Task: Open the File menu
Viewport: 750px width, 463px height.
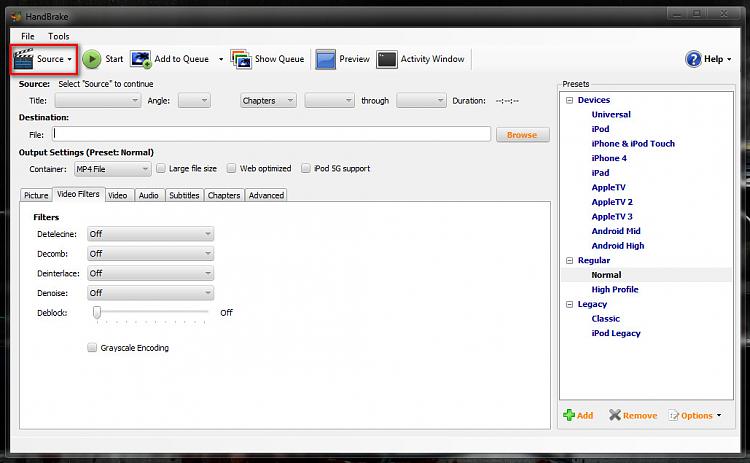Action: [x=28, y=36]
